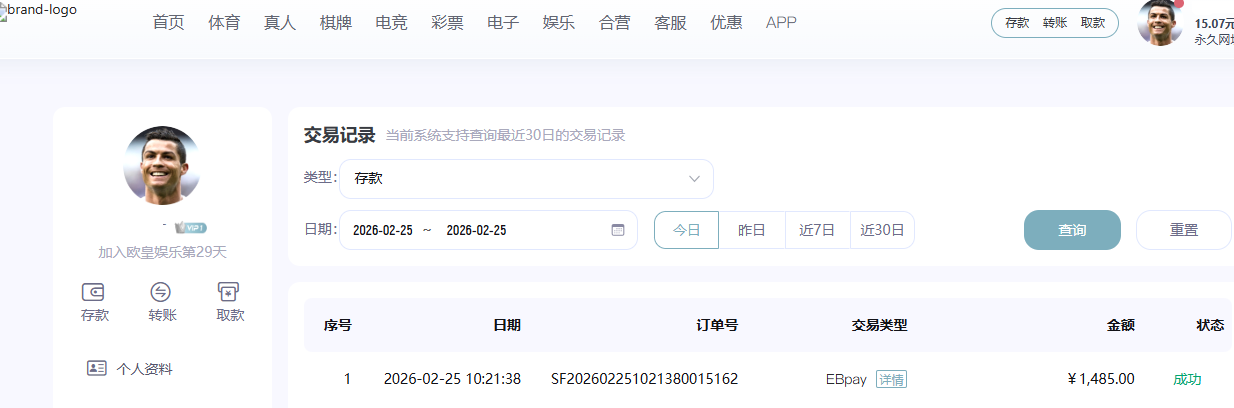Select the 昨日 date range option
The width and height of the screenshot is (1234, 408).
pos(752,230)
